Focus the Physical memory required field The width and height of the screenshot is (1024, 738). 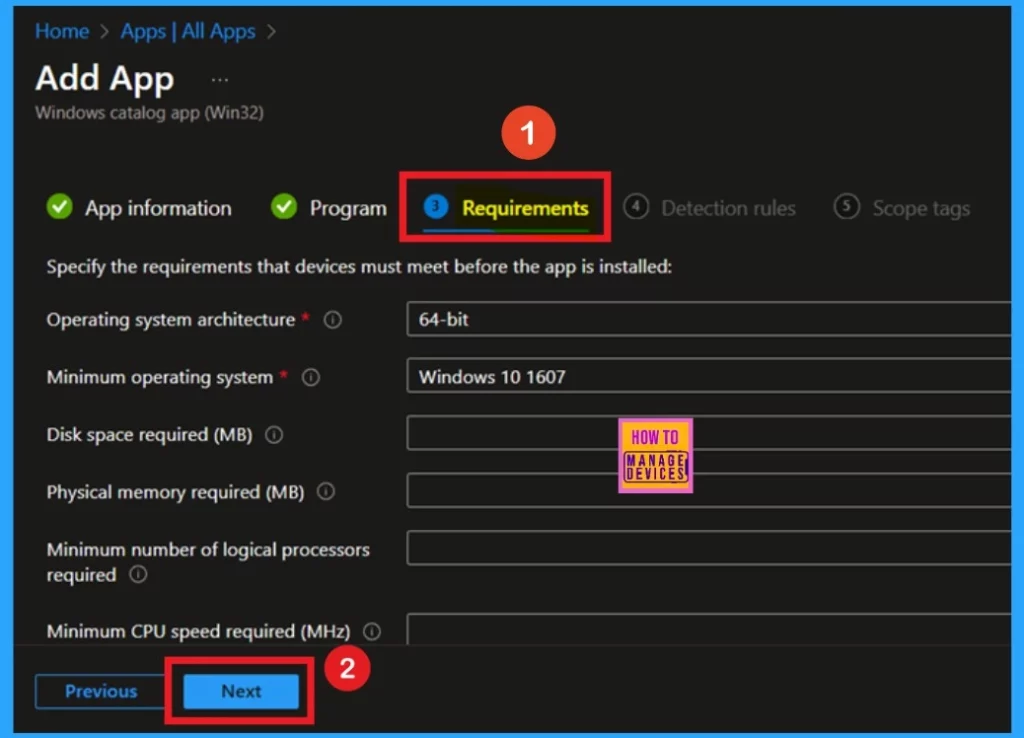tap(708, 490)
